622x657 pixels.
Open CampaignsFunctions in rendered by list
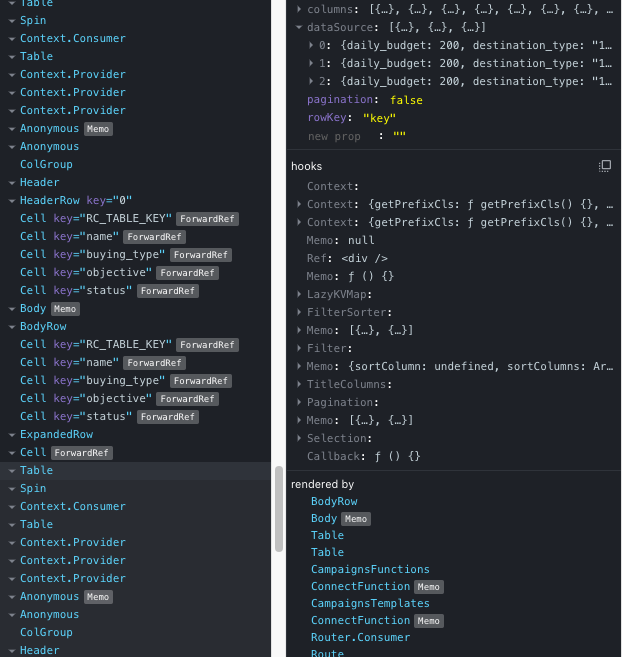370,569
